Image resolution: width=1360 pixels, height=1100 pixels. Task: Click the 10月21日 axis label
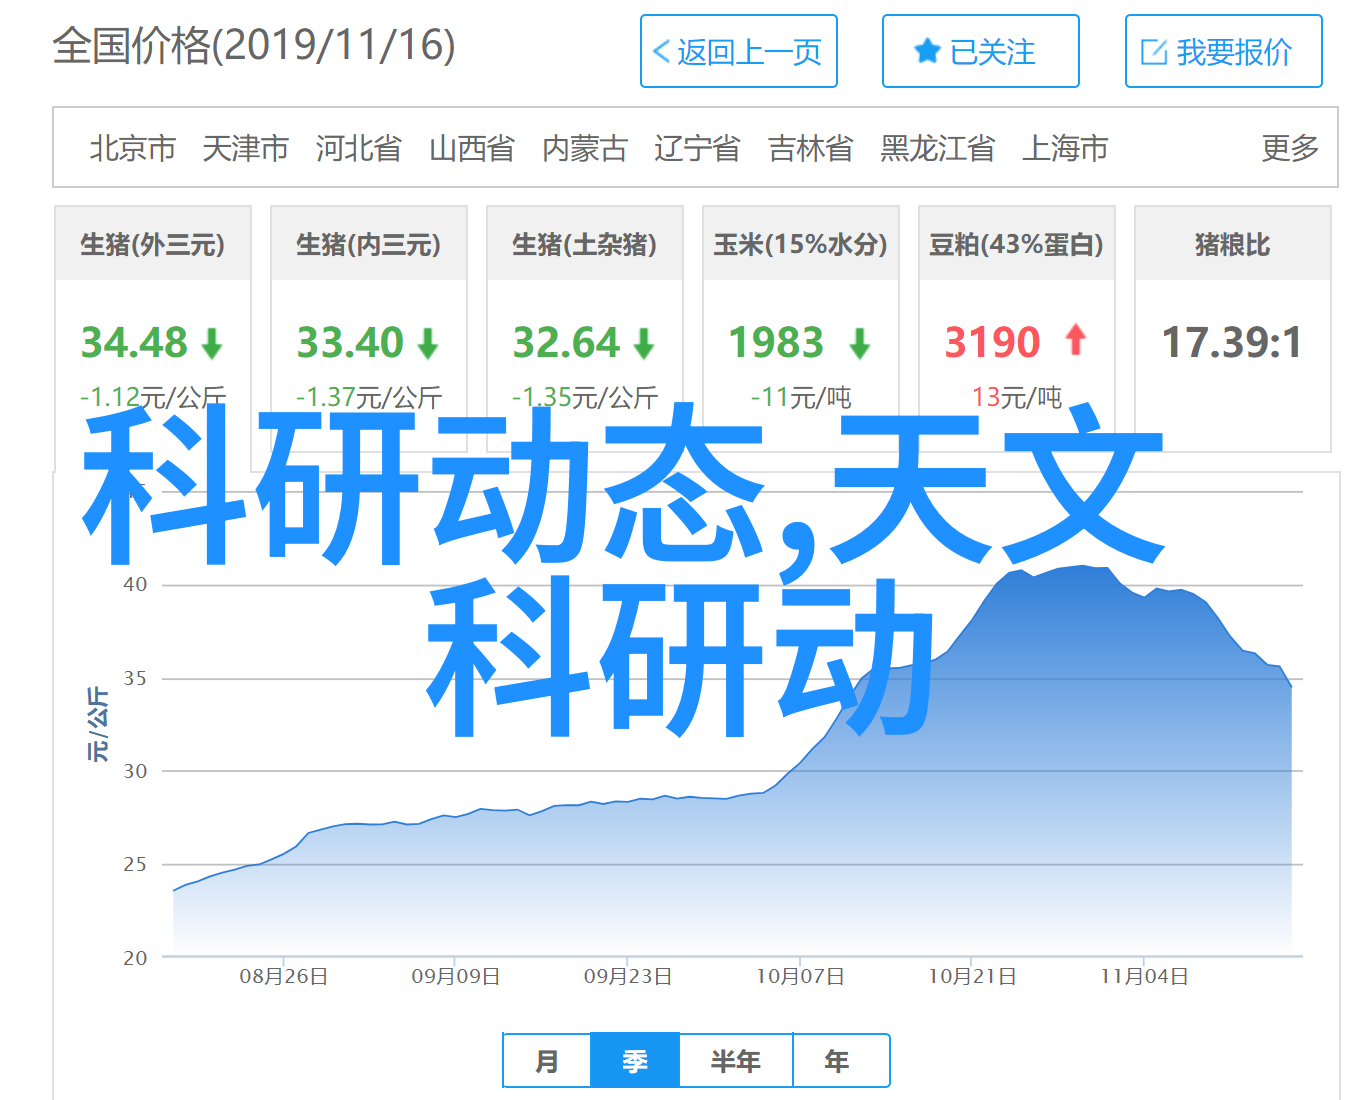(x=973, y=976)
